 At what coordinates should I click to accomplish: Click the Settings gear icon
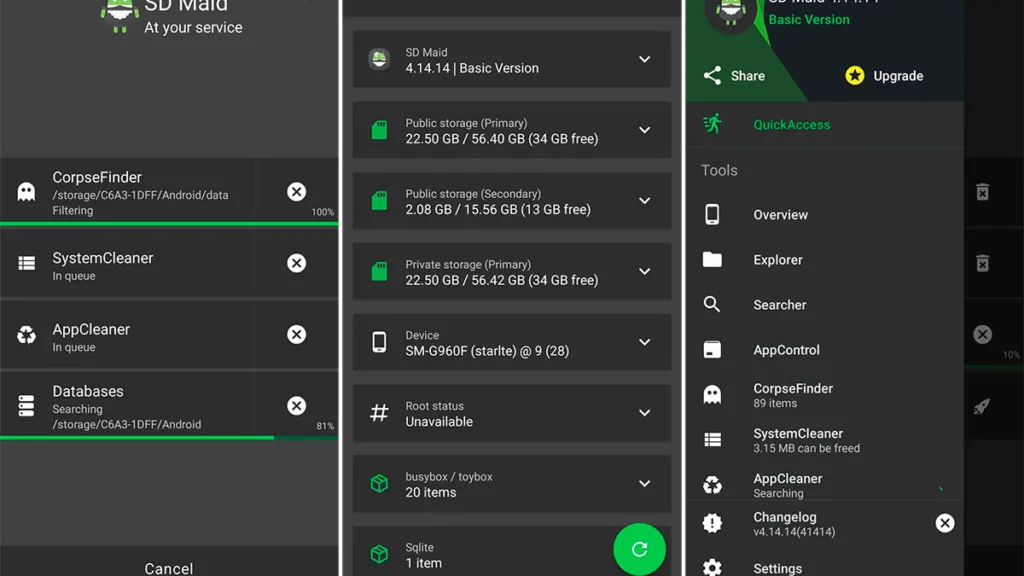(x=712, y=567)
